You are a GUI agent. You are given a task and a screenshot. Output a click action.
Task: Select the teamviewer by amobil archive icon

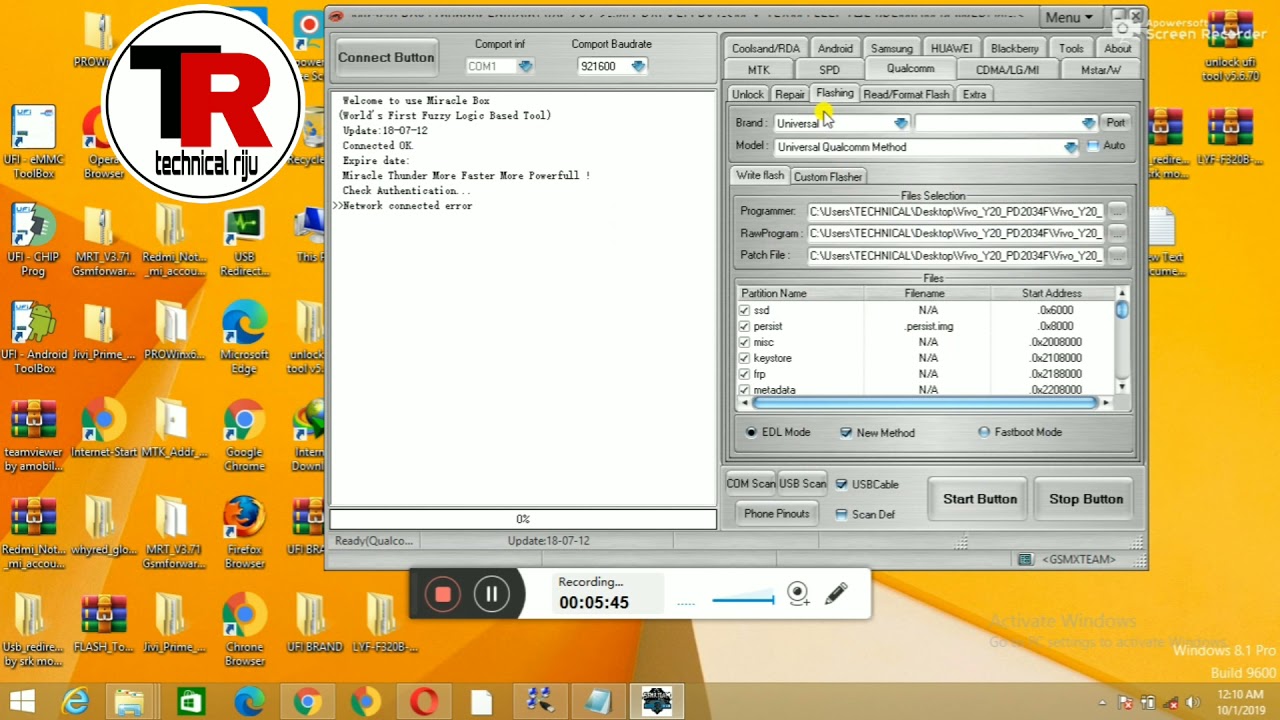click(34, 436)
